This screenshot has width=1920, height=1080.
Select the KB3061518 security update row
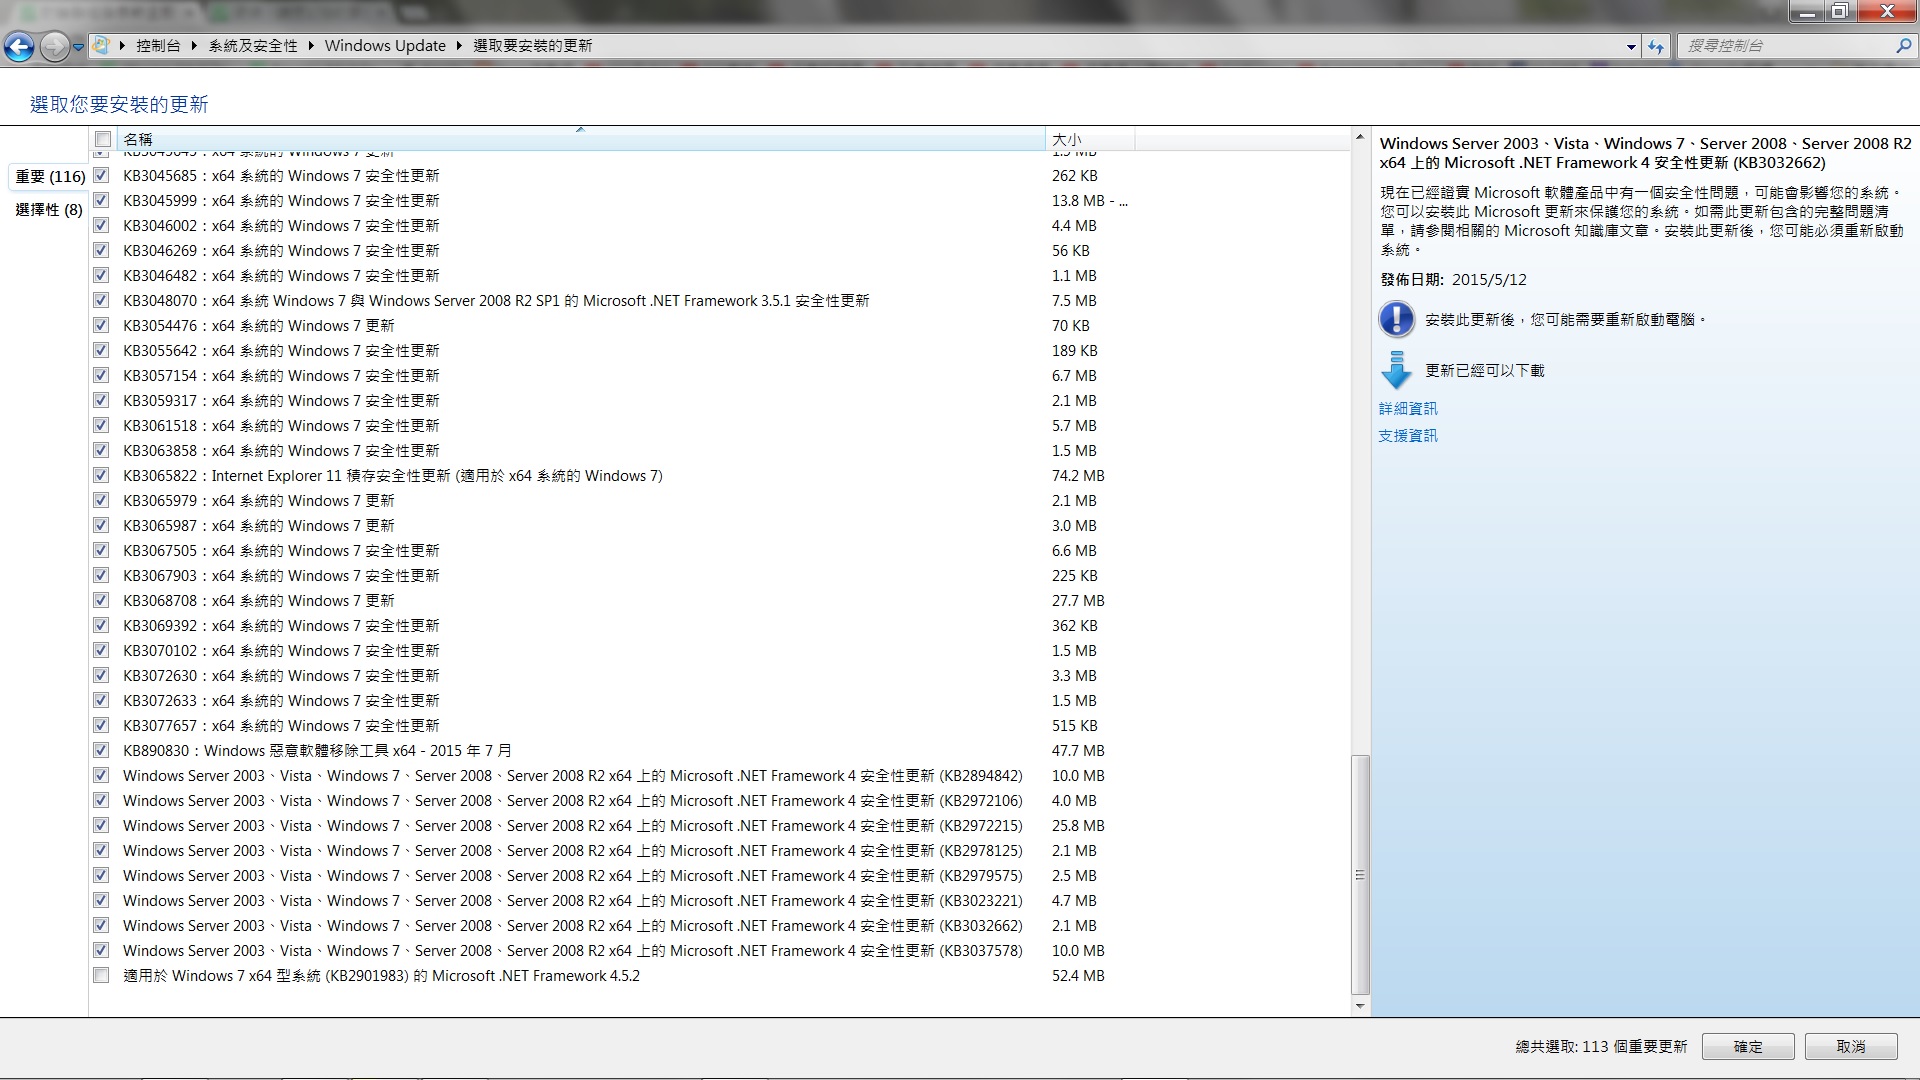pyautogui.click(x=720, y=426)
